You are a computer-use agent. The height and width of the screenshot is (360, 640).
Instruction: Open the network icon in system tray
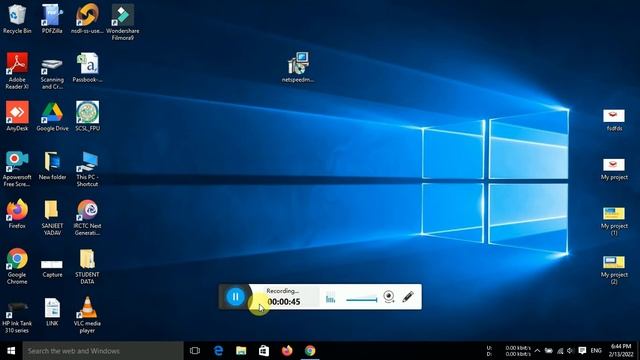pos(560,351)
